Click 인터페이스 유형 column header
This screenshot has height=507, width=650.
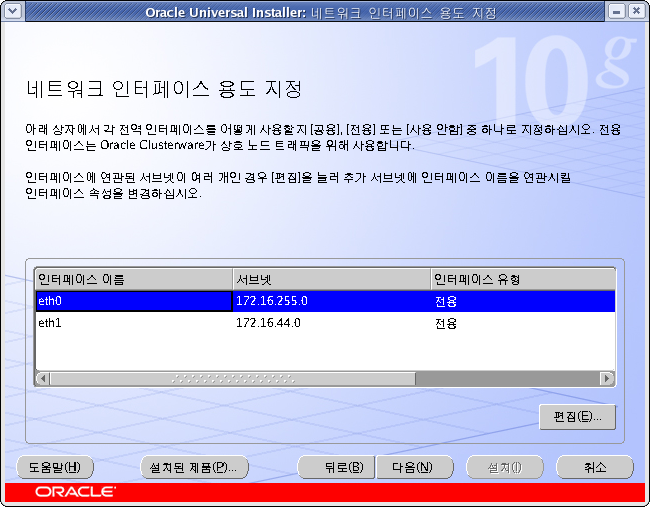pos(523,279)
